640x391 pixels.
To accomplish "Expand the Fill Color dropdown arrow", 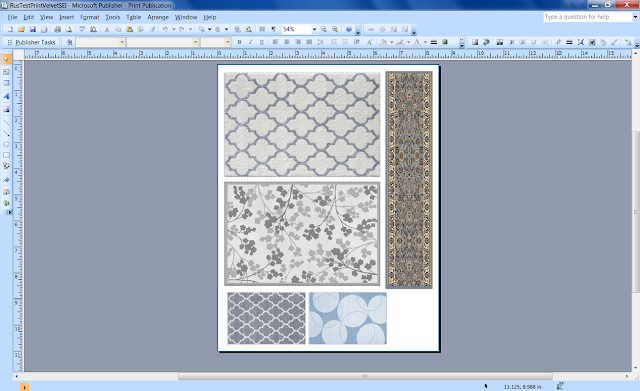I will [391, 42].
